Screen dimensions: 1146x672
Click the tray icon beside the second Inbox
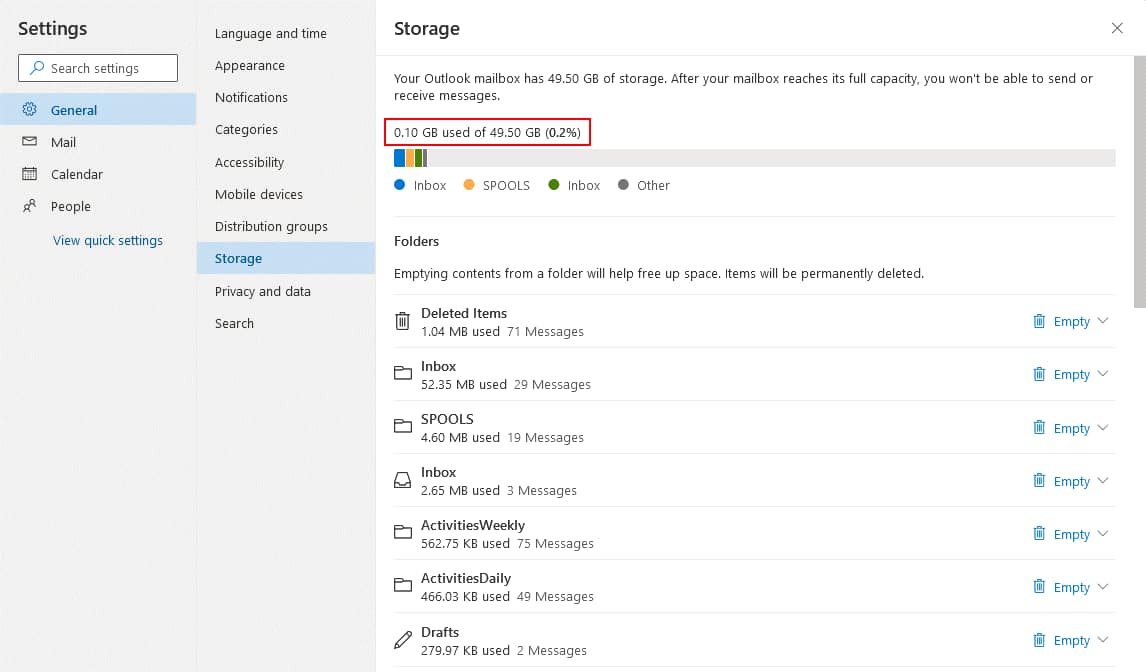click(402, 480)
